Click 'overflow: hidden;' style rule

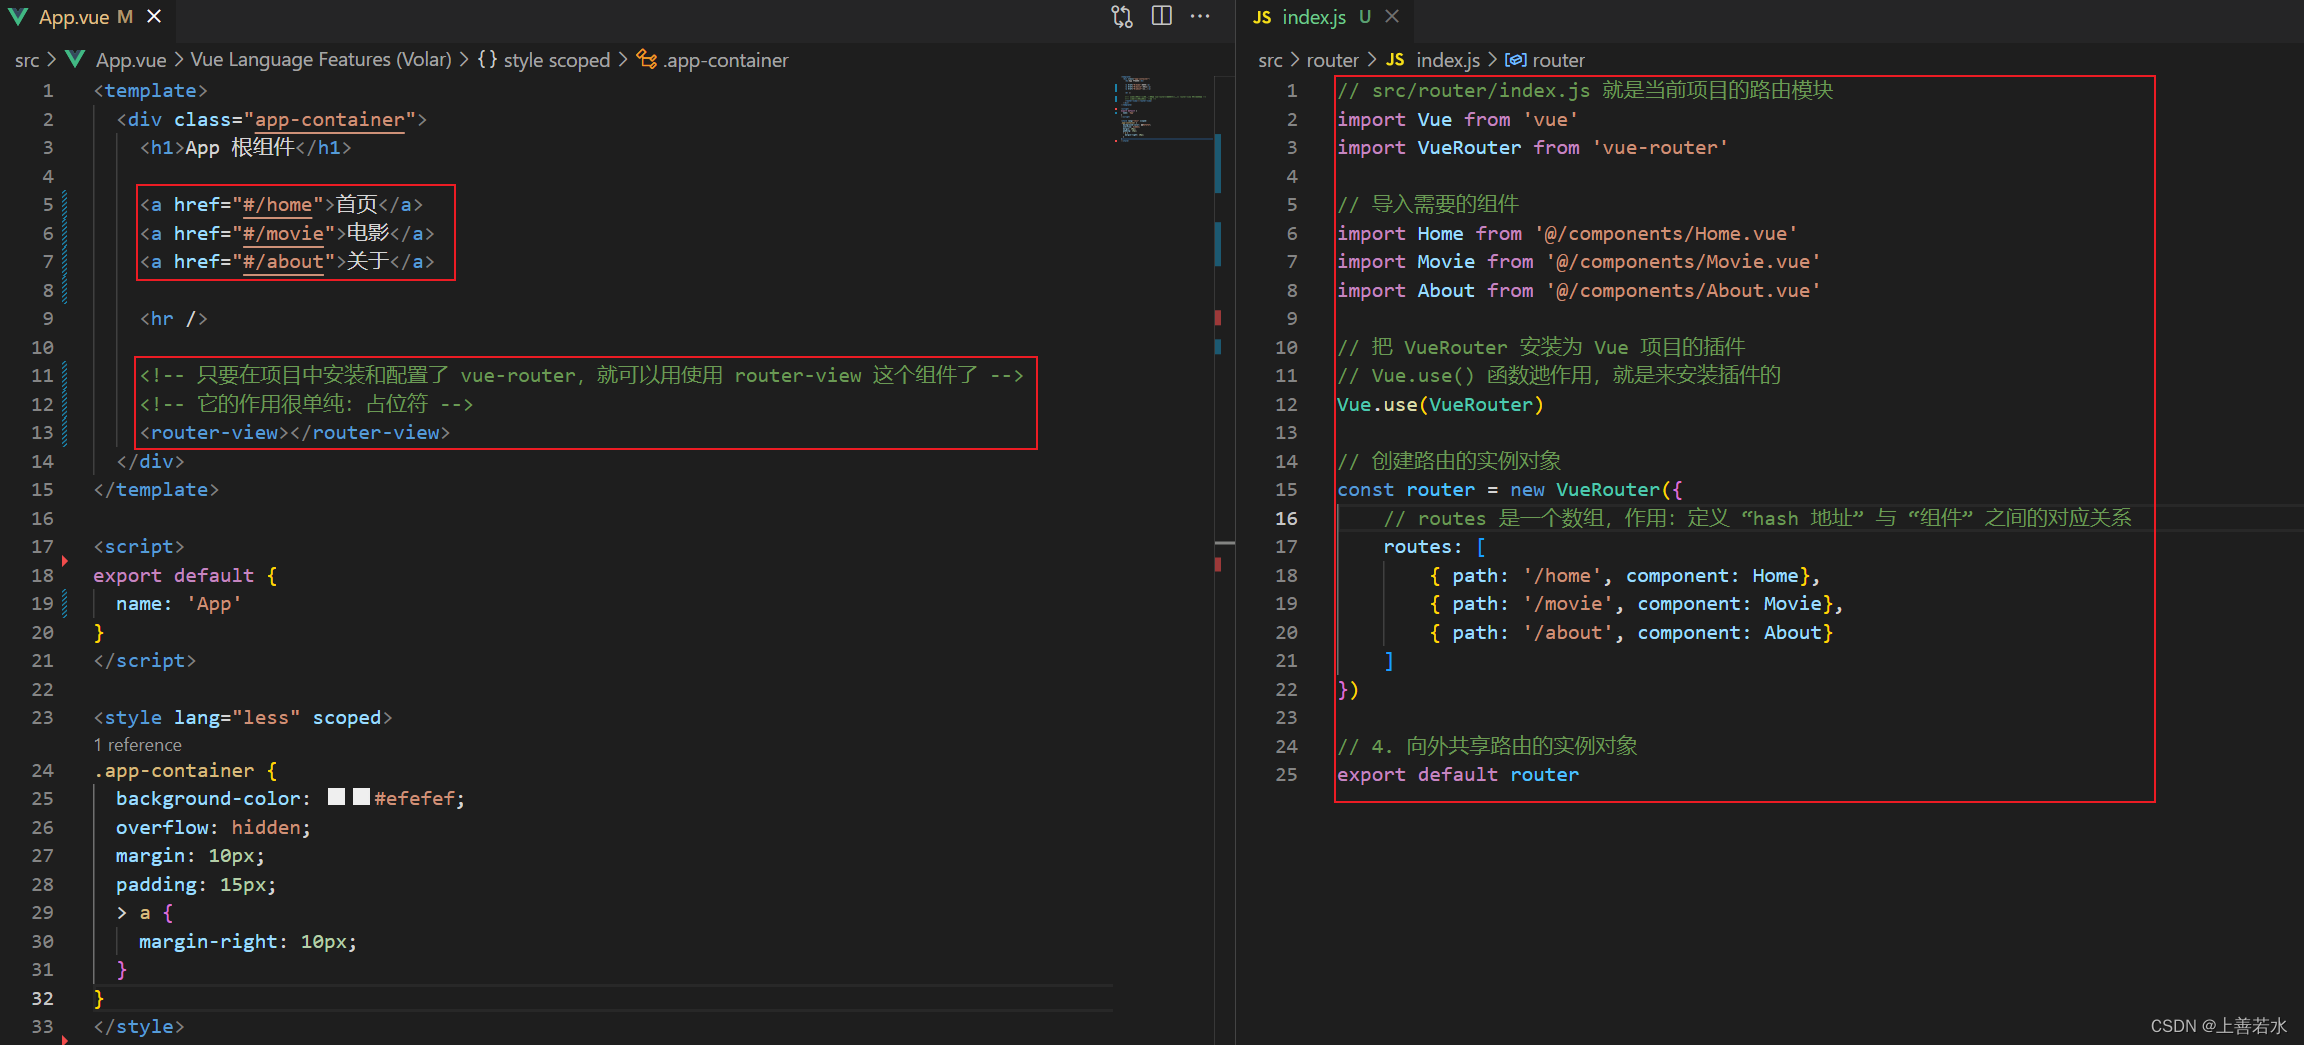(213, 828)
